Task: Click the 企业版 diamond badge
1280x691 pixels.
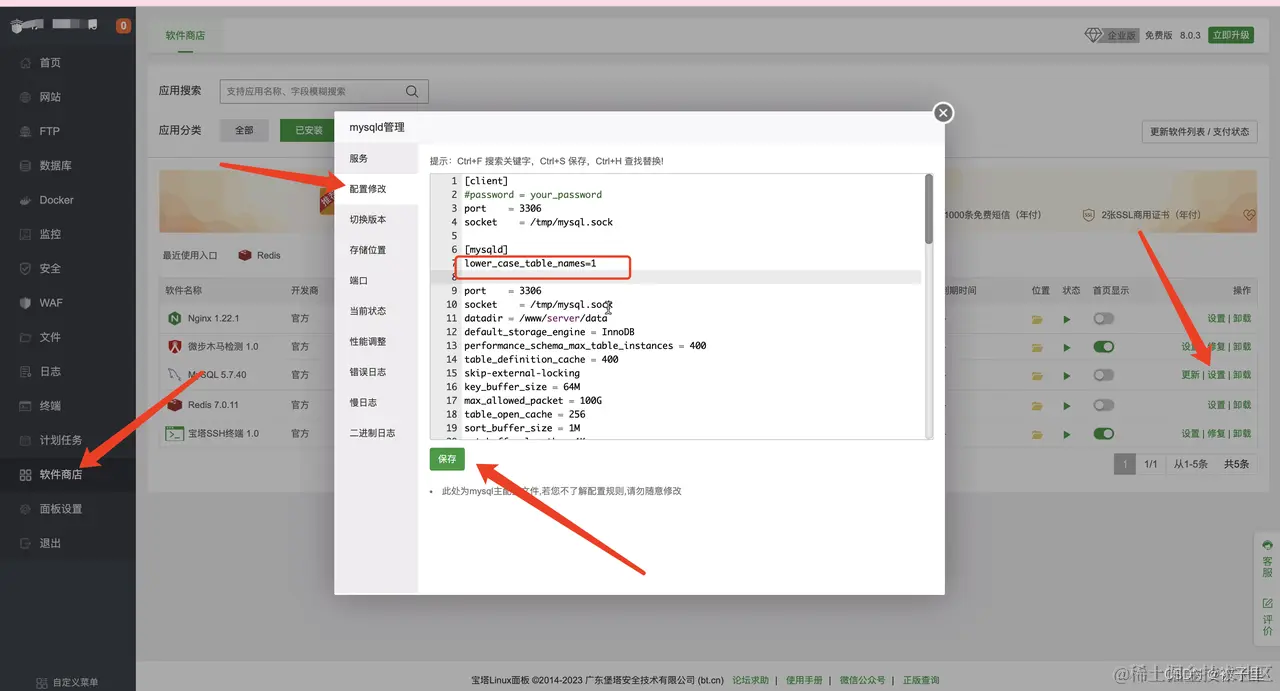Action: pyautogui.click(x=1112, y=35)
